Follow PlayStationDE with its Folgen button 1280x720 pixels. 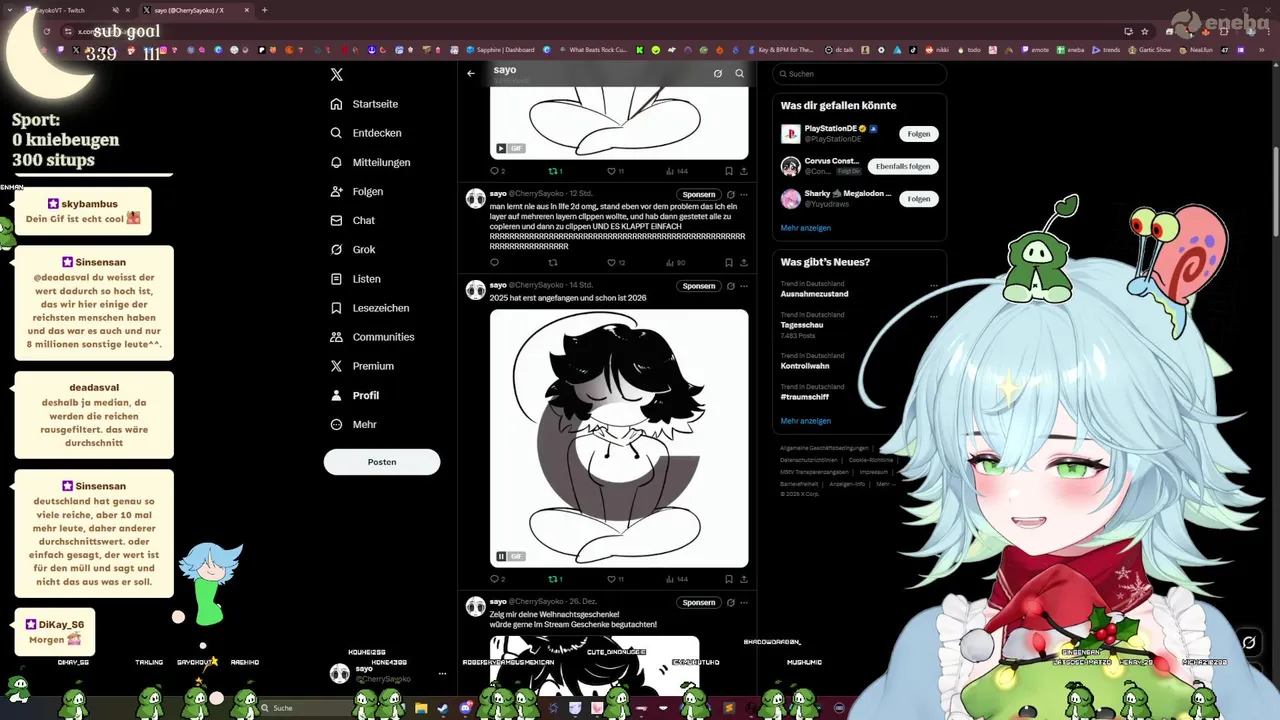[x=919, y=134]
